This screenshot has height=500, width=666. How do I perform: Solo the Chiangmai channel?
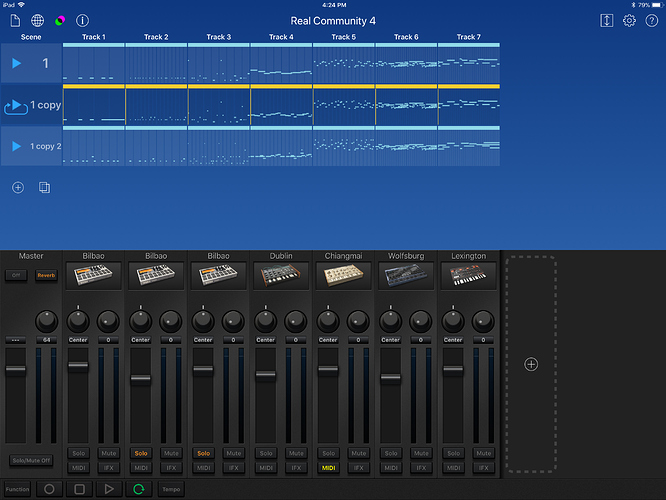328,453
